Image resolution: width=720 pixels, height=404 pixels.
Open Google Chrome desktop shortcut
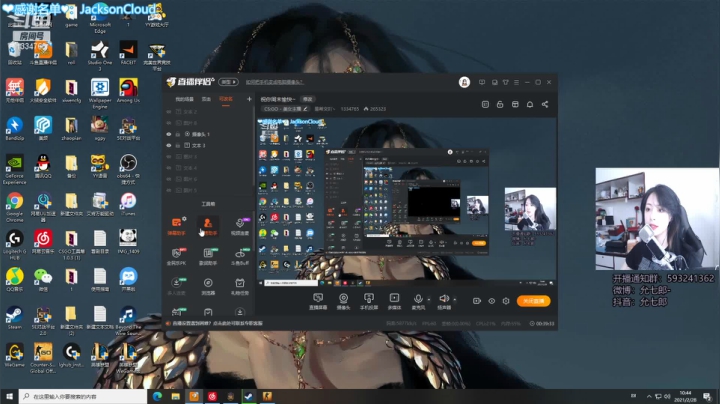(x=14, y=207)
